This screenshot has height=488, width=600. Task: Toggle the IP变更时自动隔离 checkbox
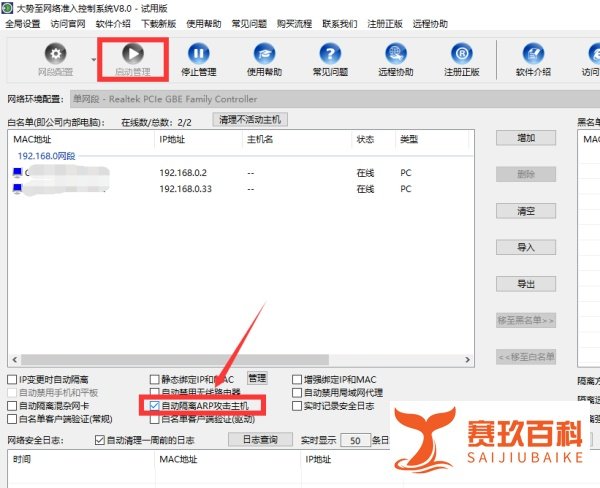[x=12, y=379]
